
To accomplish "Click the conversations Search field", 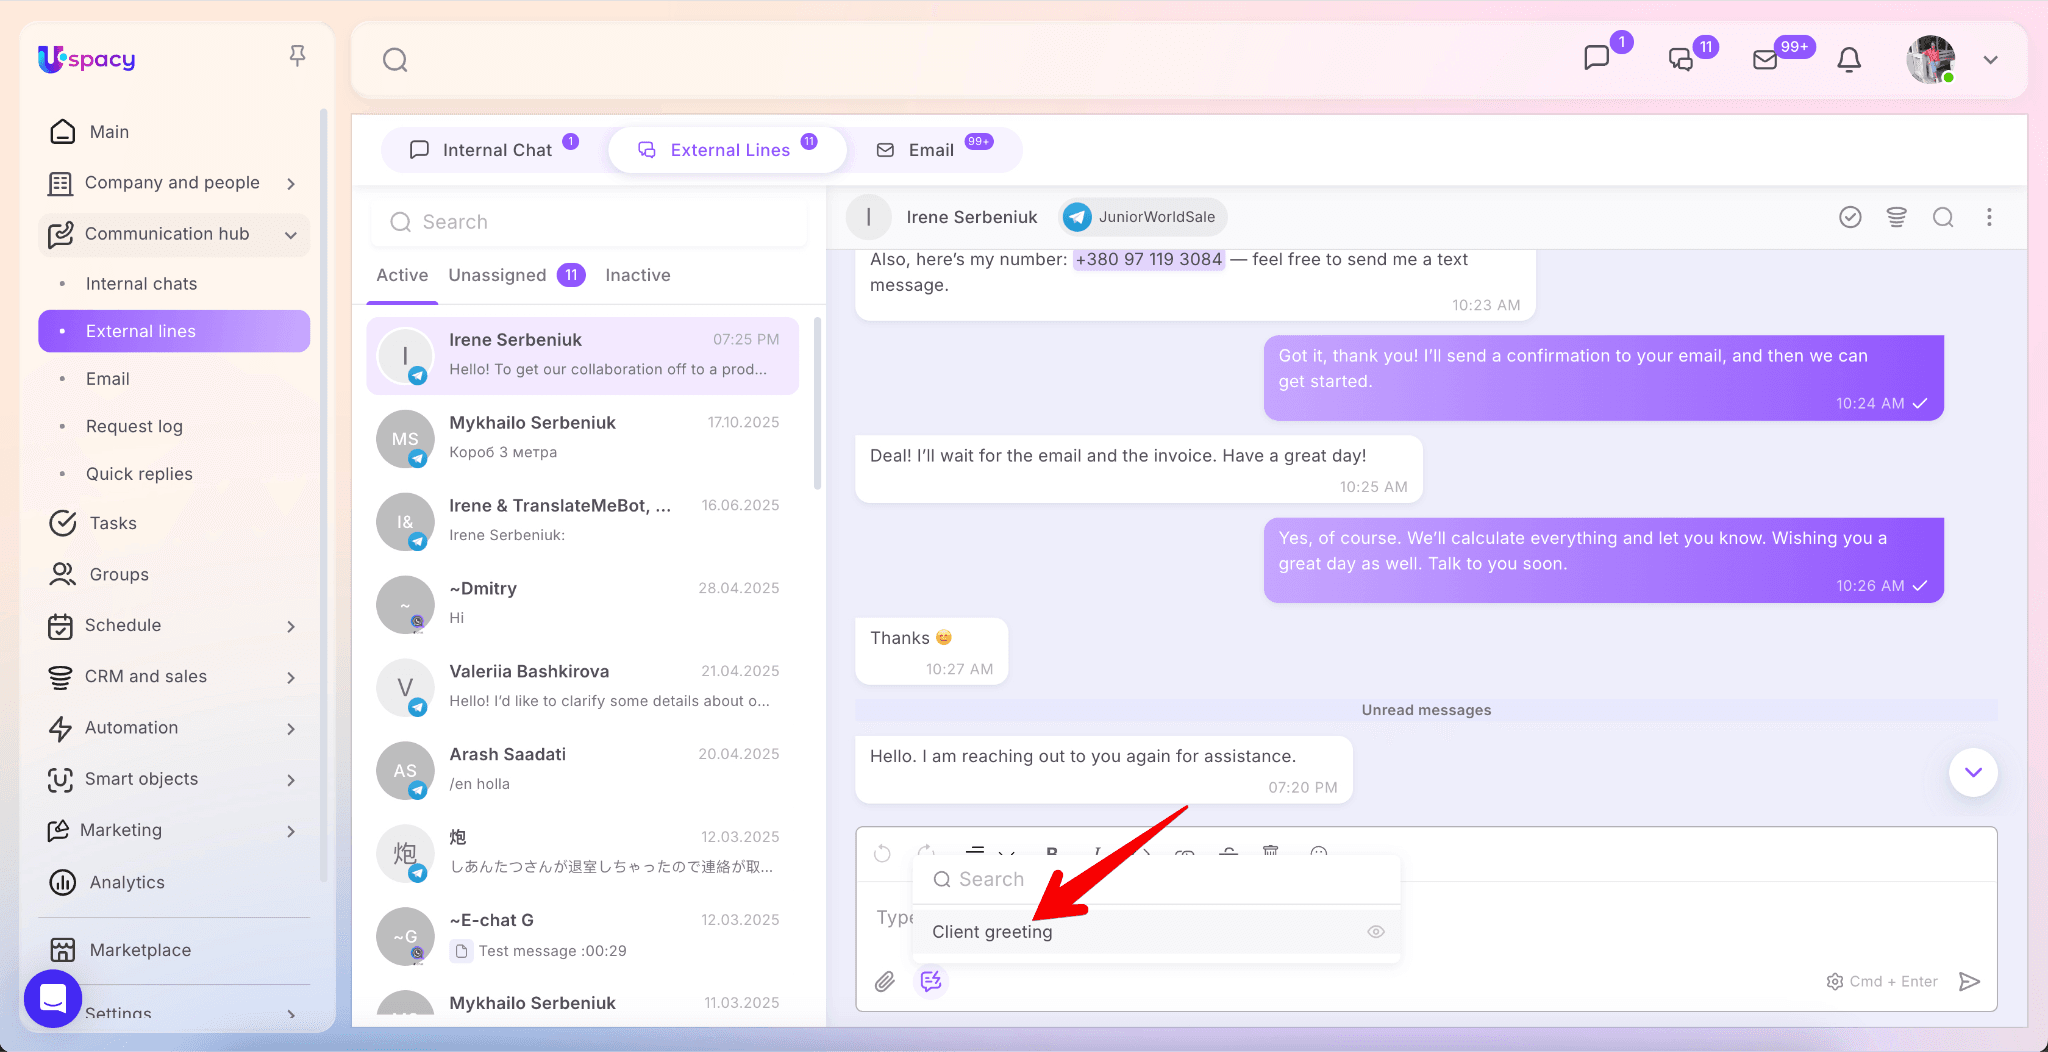I will click(x=590, y=222).
